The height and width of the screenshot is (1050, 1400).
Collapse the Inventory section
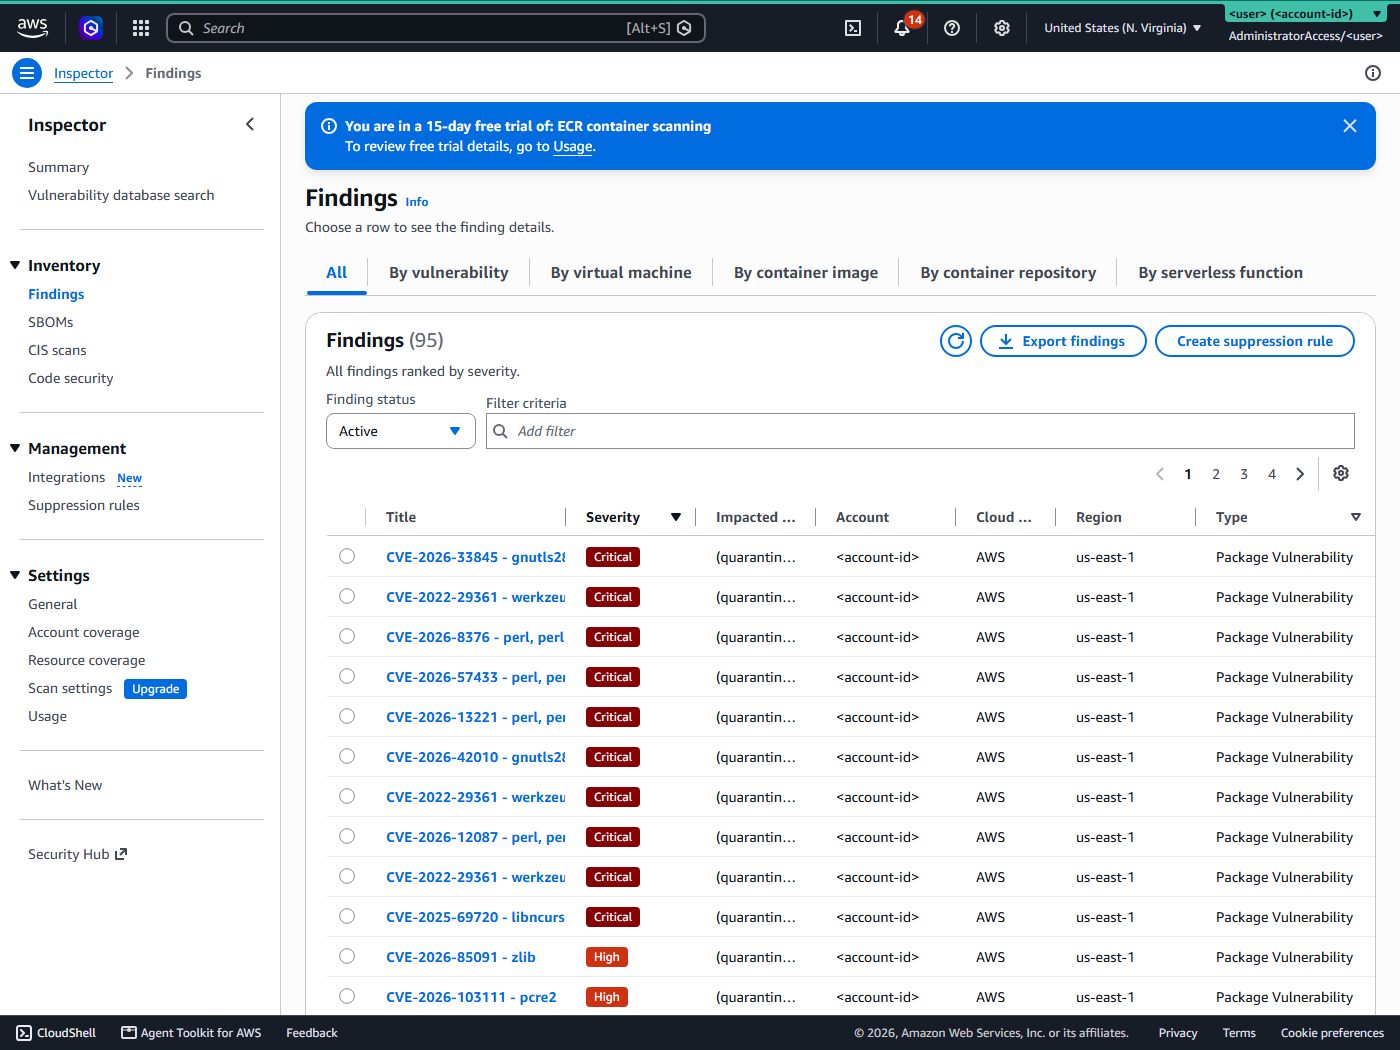click(15, 265)
